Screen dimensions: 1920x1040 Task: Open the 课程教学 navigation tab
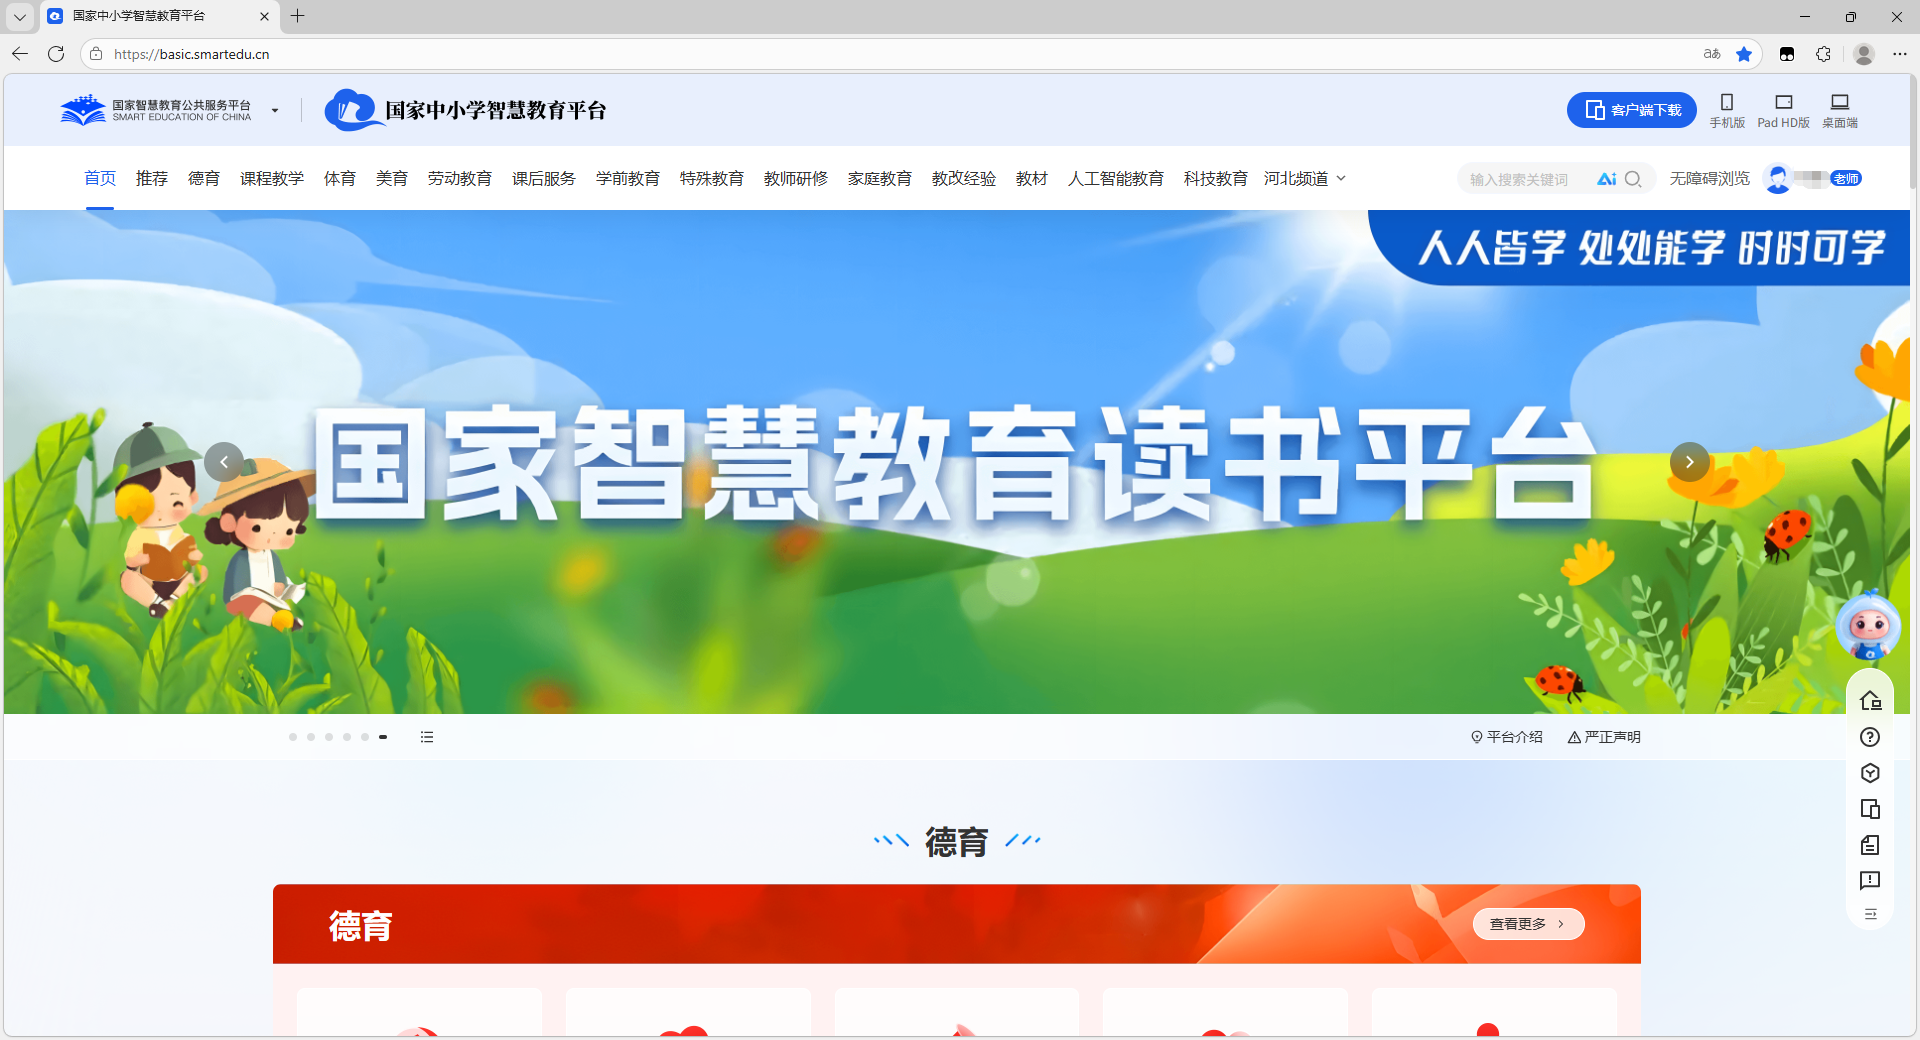[x=272, y=179]
